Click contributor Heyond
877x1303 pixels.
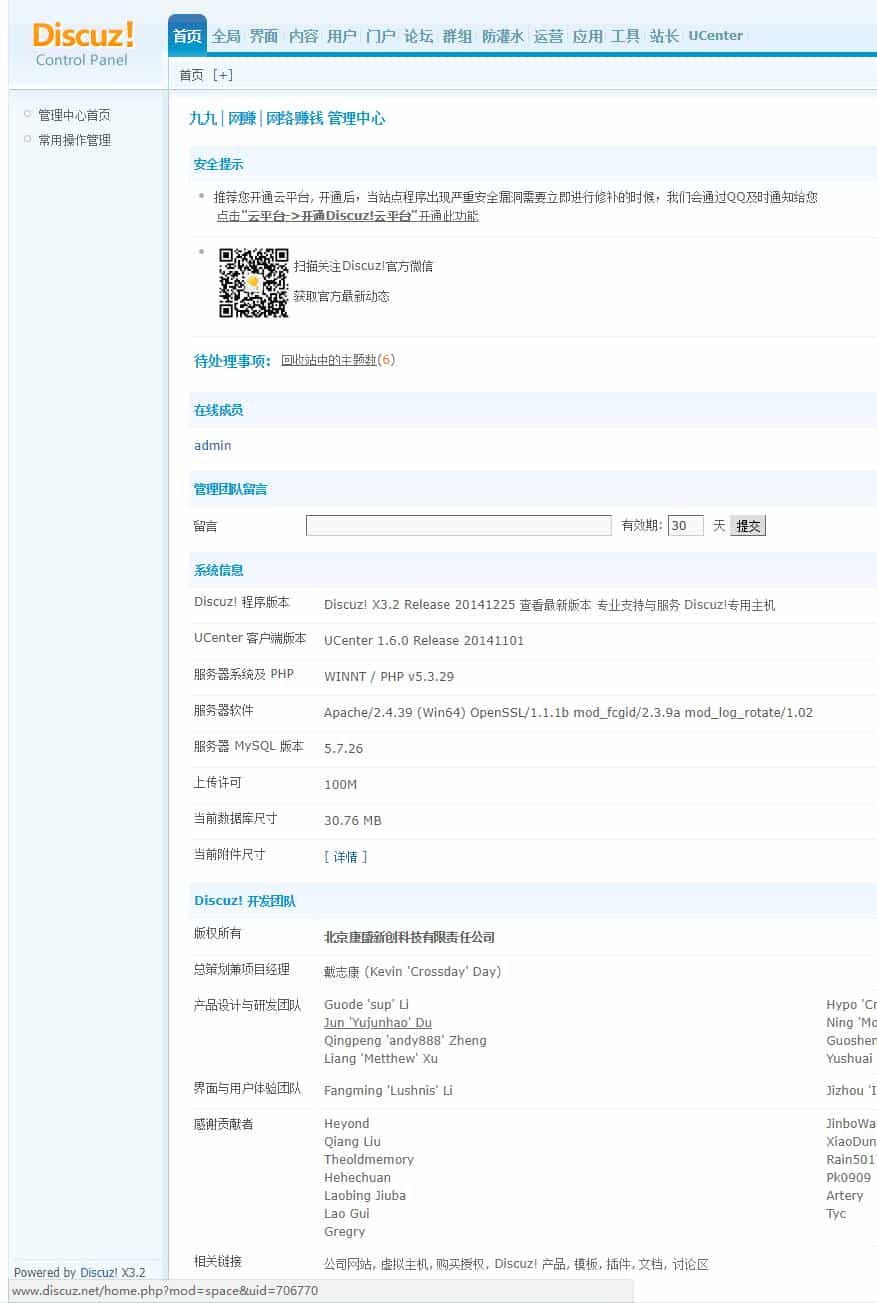(346, 1124)
